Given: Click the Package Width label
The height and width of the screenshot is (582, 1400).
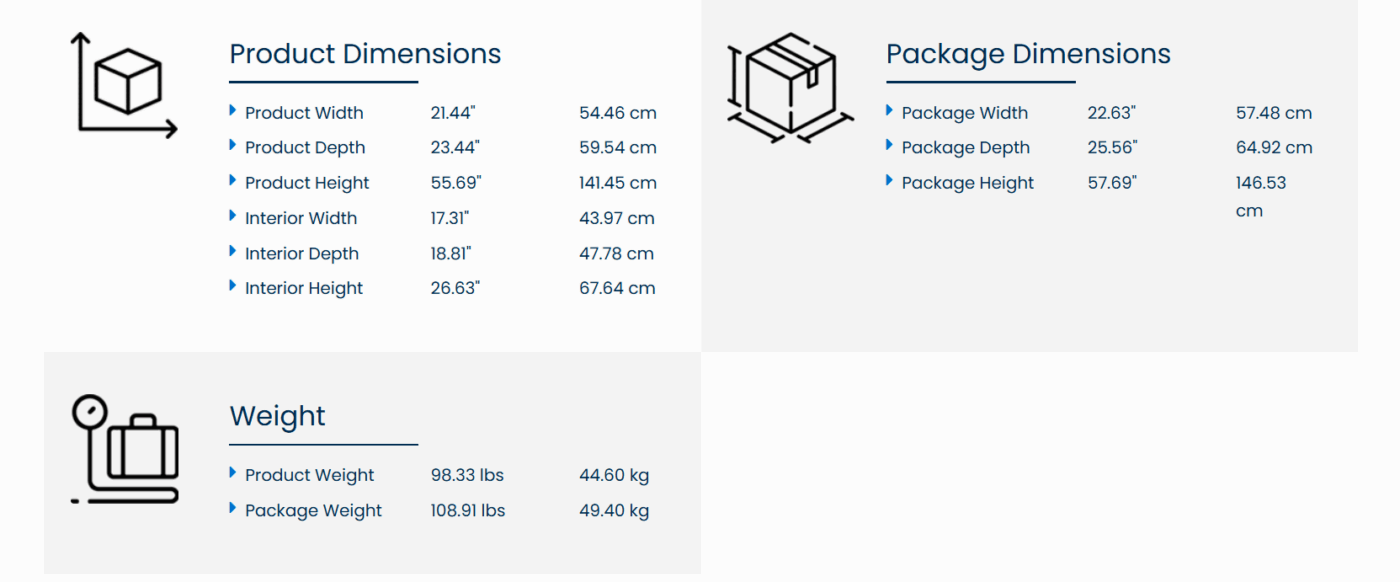Looking at the screenshot, I should point(964,113).
